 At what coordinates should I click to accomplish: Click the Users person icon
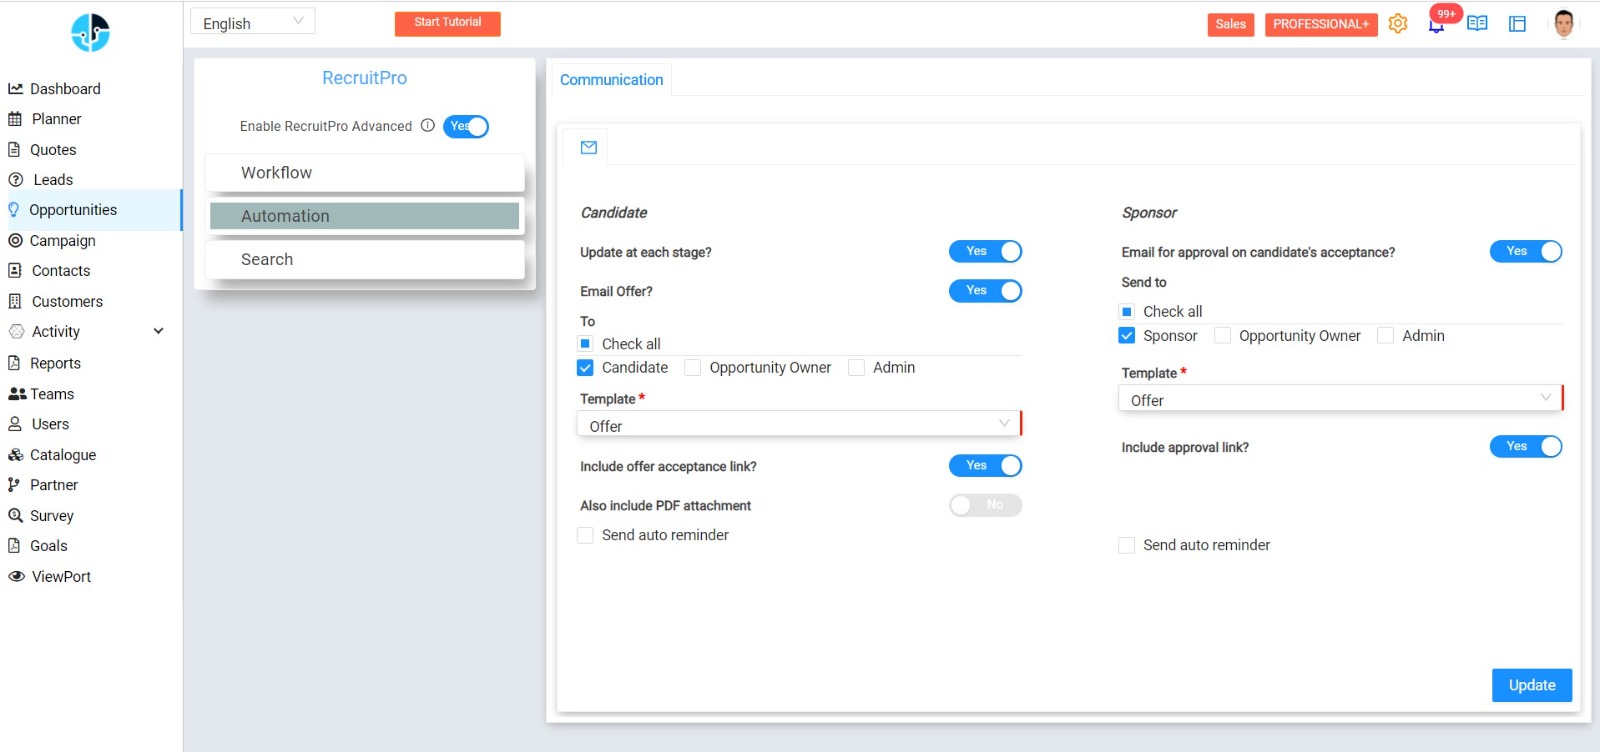pyautogui.click(x=15, y=424)
